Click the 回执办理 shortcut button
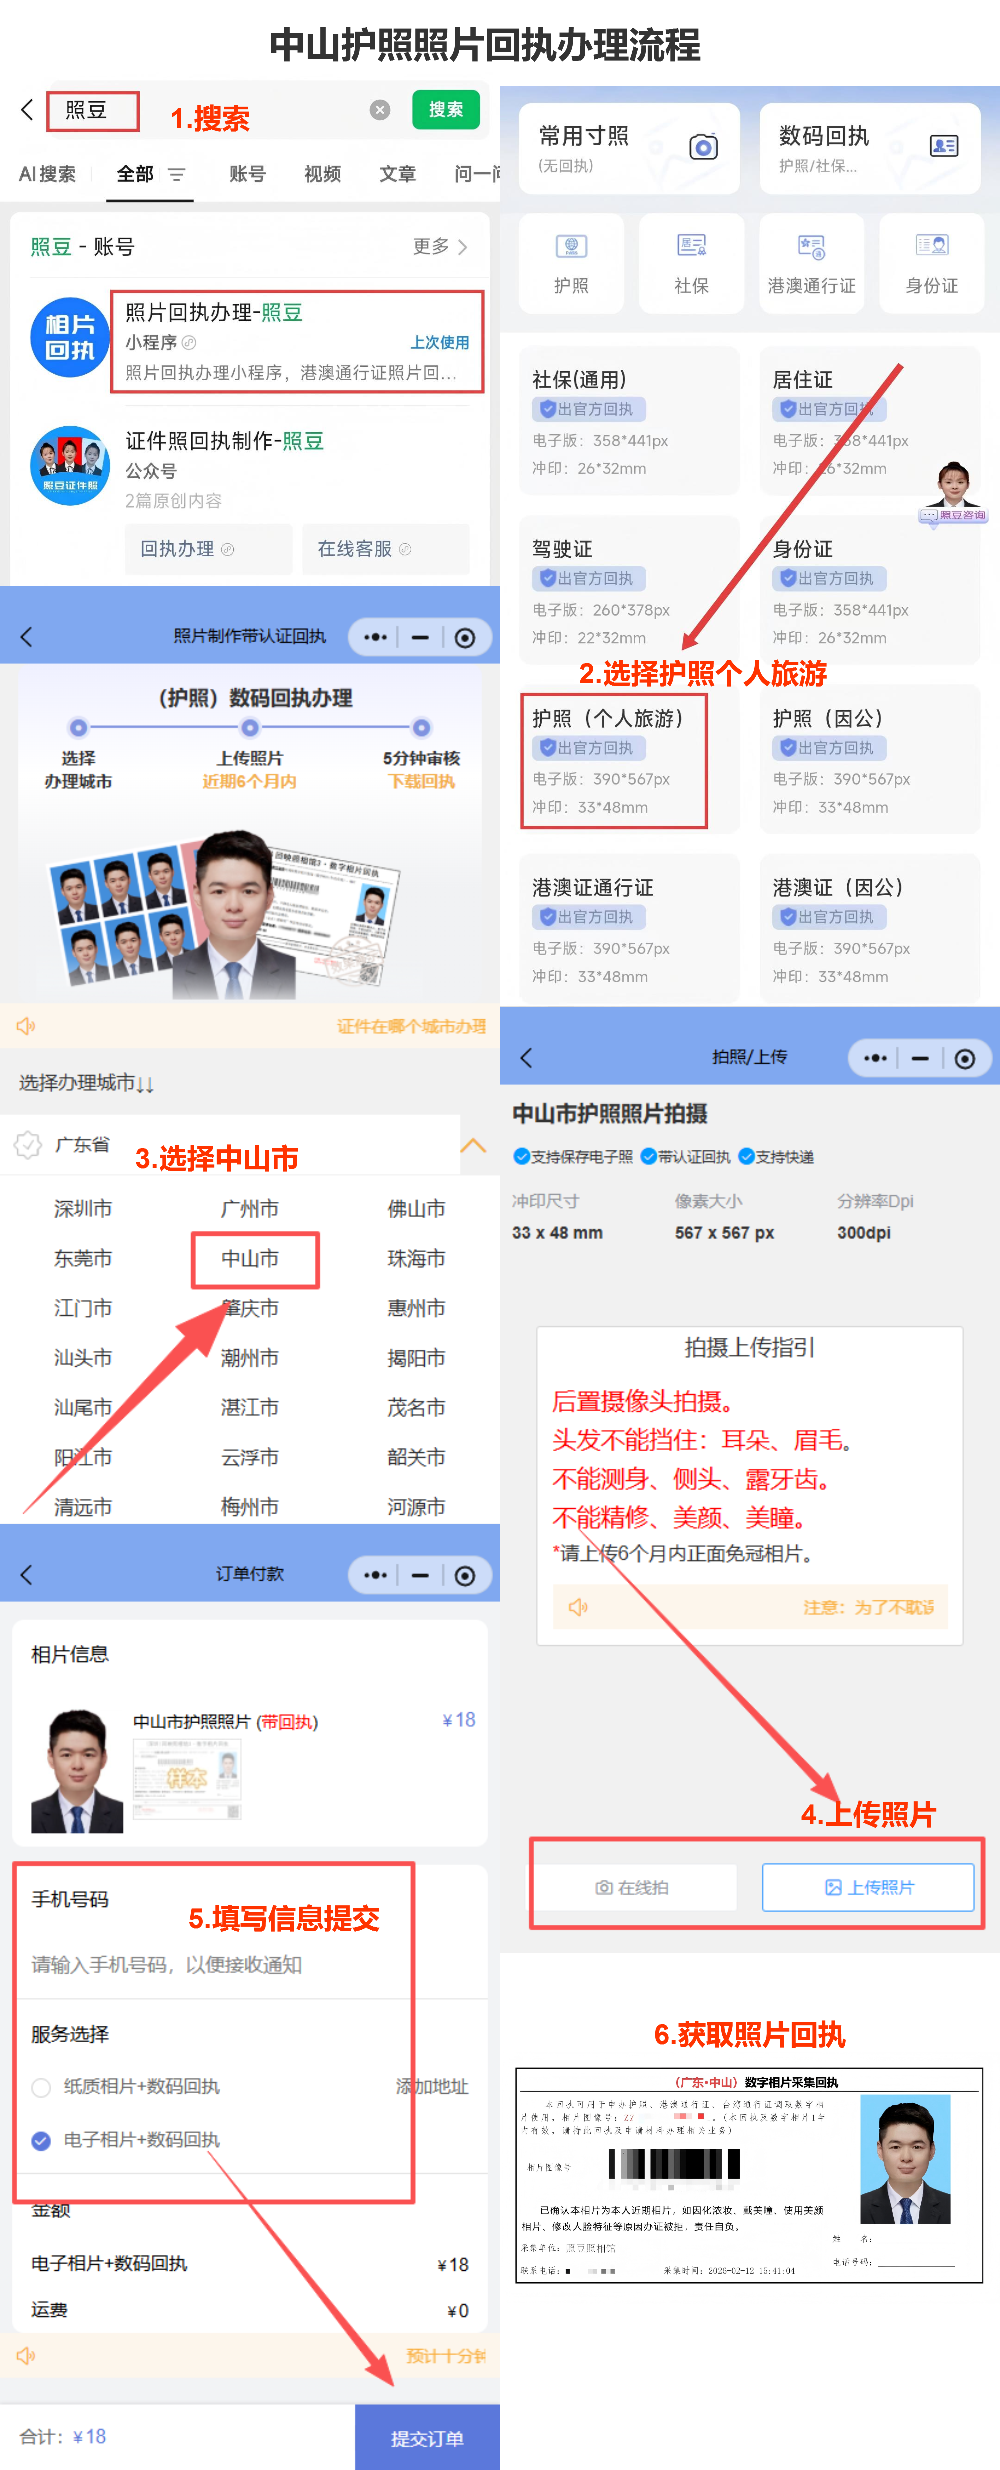Viewport: 1000px width, 2470px height. (x=208, y=549)
